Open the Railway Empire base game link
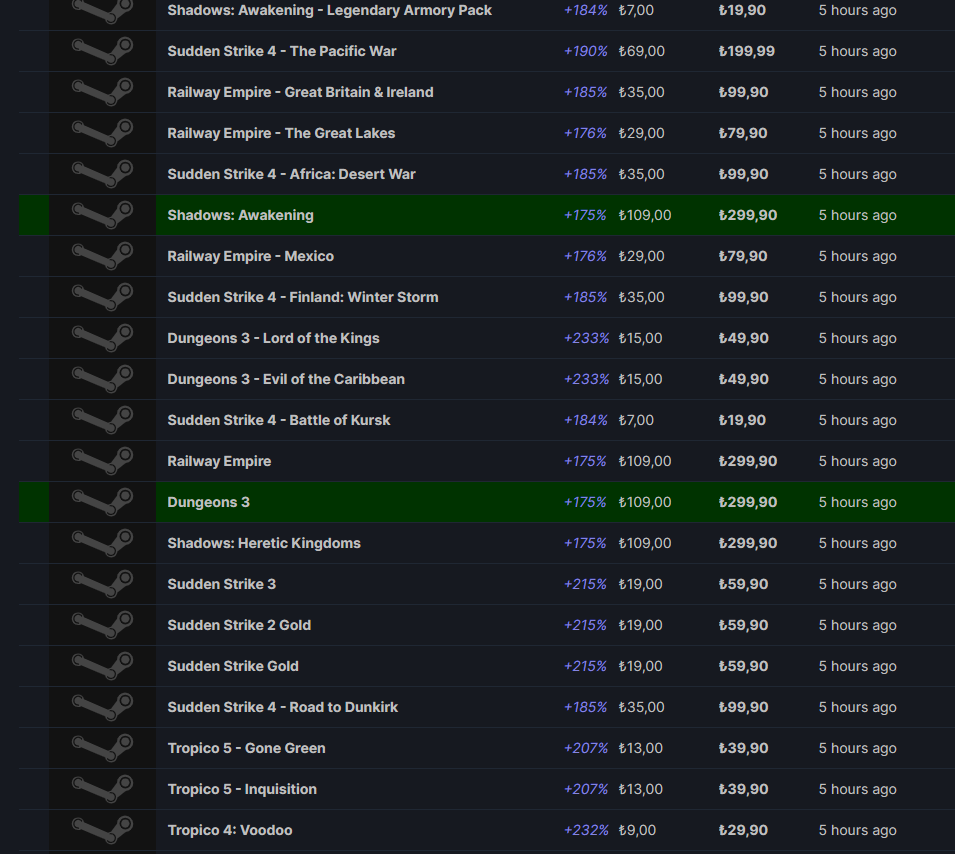Viewport: 955px width, 854px height. point(219,461)
